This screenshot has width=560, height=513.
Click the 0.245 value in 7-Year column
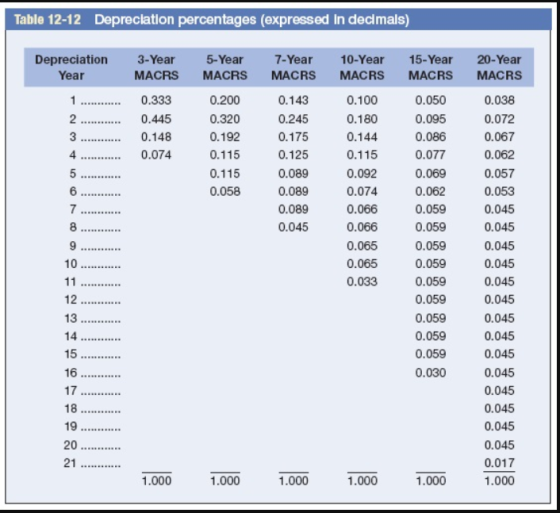pyautogui.click(x=293, y=119)
